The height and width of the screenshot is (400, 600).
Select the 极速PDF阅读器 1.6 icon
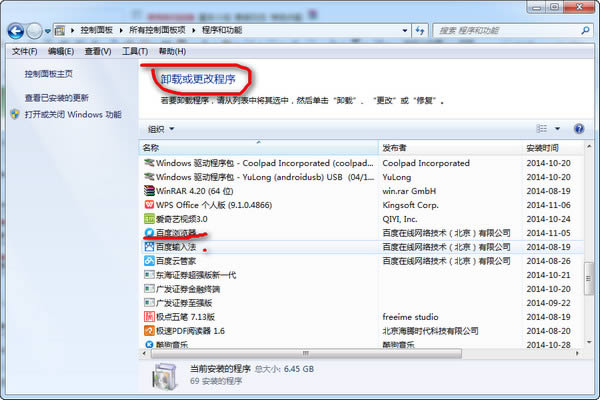click(x=149, y=330)
